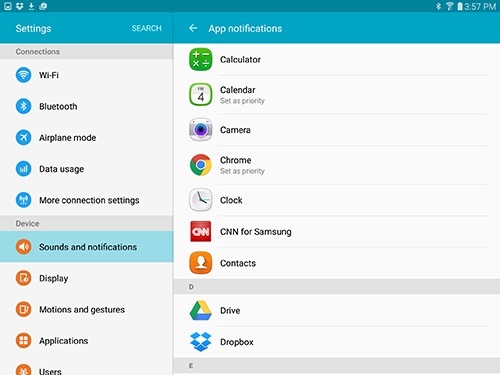
Task: Open Clock notification settings label
Action: click(231, 200)
